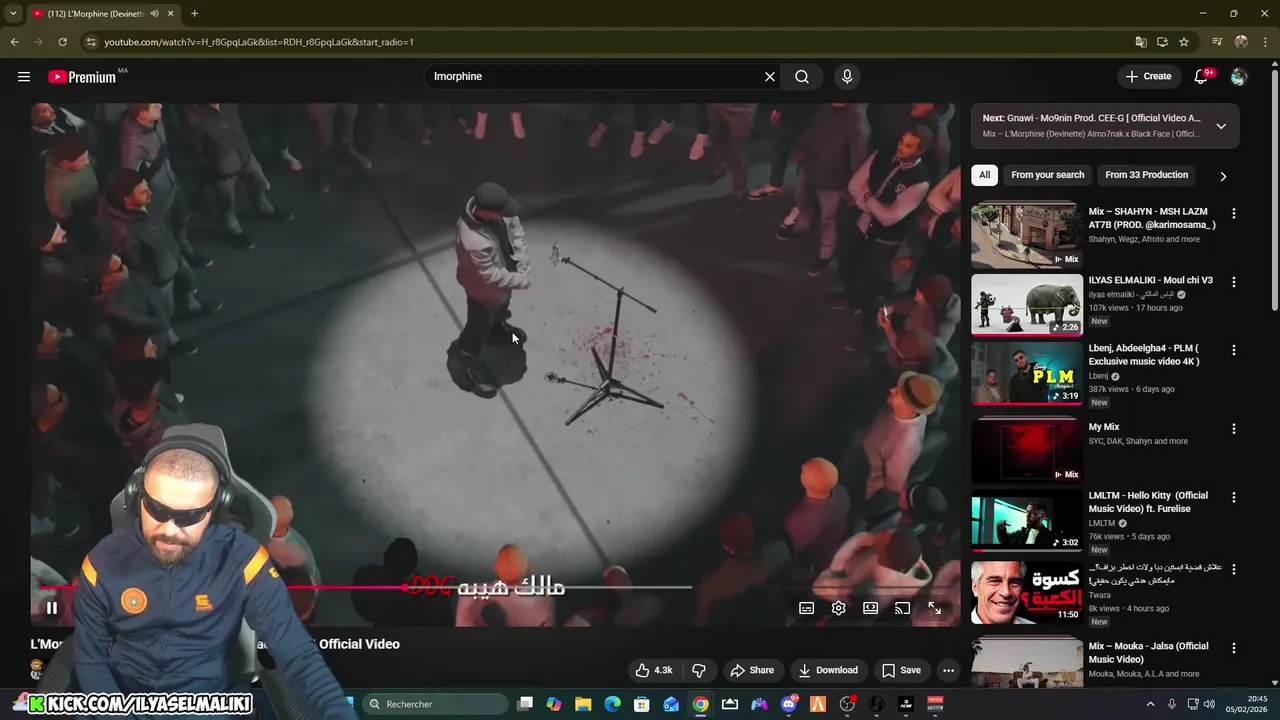
Task: Open volume control in system tray
Action: [x=1210, y=704]
